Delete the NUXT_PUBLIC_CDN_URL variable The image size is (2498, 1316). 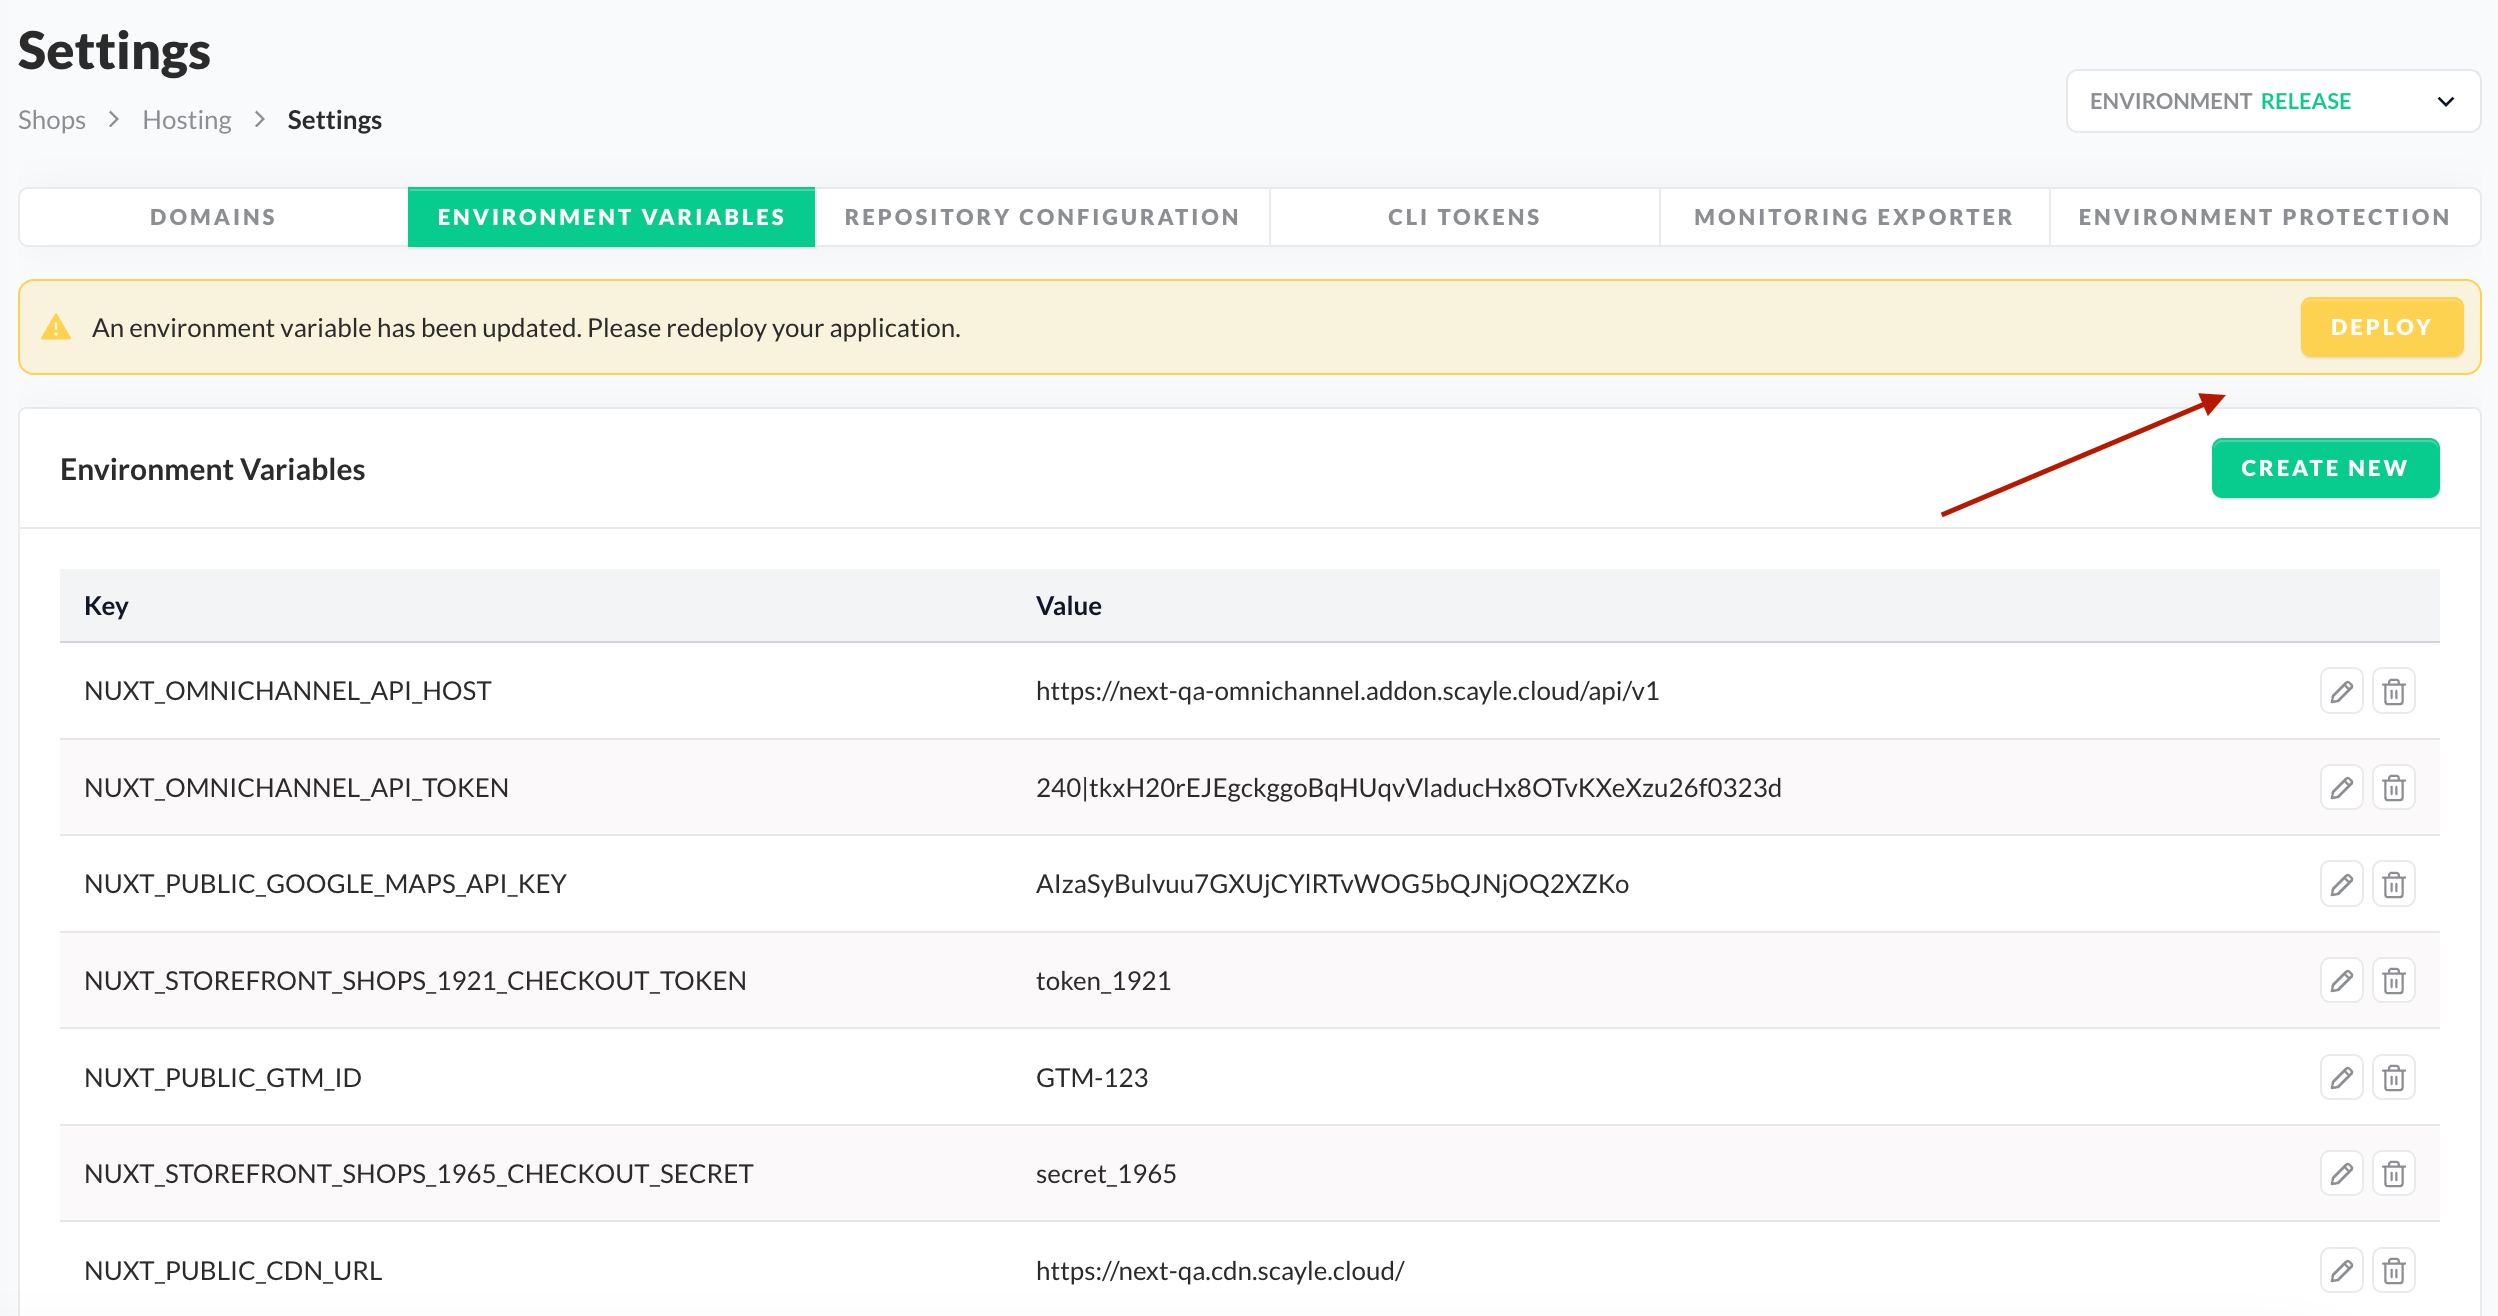2393,1271
